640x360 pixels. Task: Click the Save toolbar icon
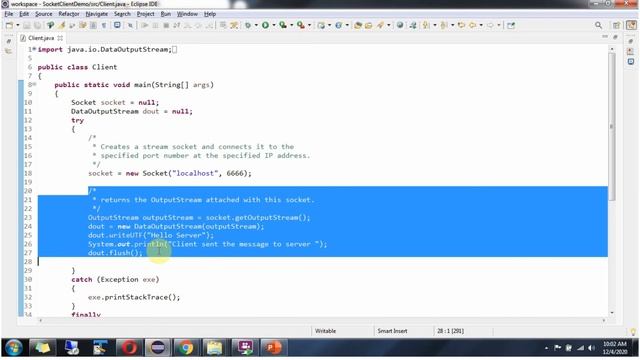click(27, 25)
